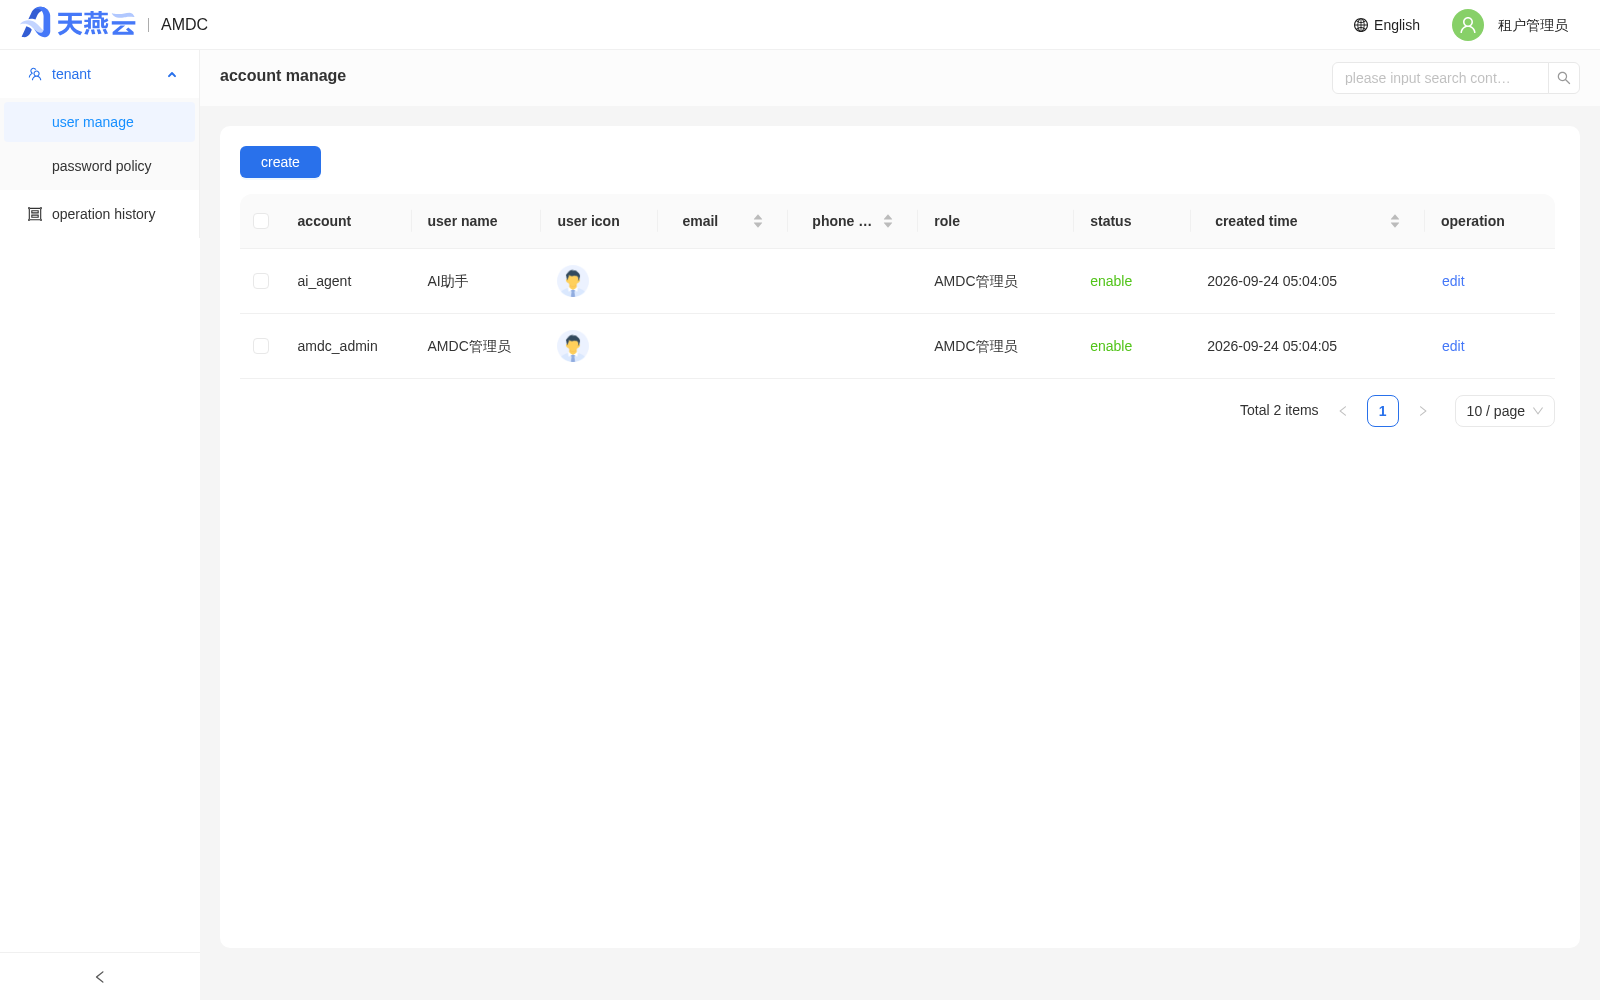Click the globe language icon
Viewport: 1600px width, 1000px height.
pyautogui.click(x=1361, y=25)
